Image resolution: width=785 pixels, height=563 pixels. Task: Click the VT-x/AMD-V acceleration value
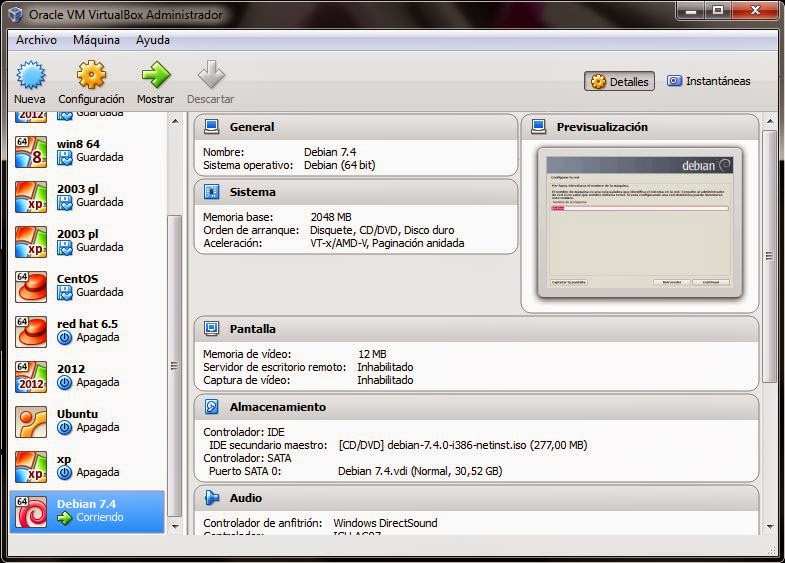point(387,243)
